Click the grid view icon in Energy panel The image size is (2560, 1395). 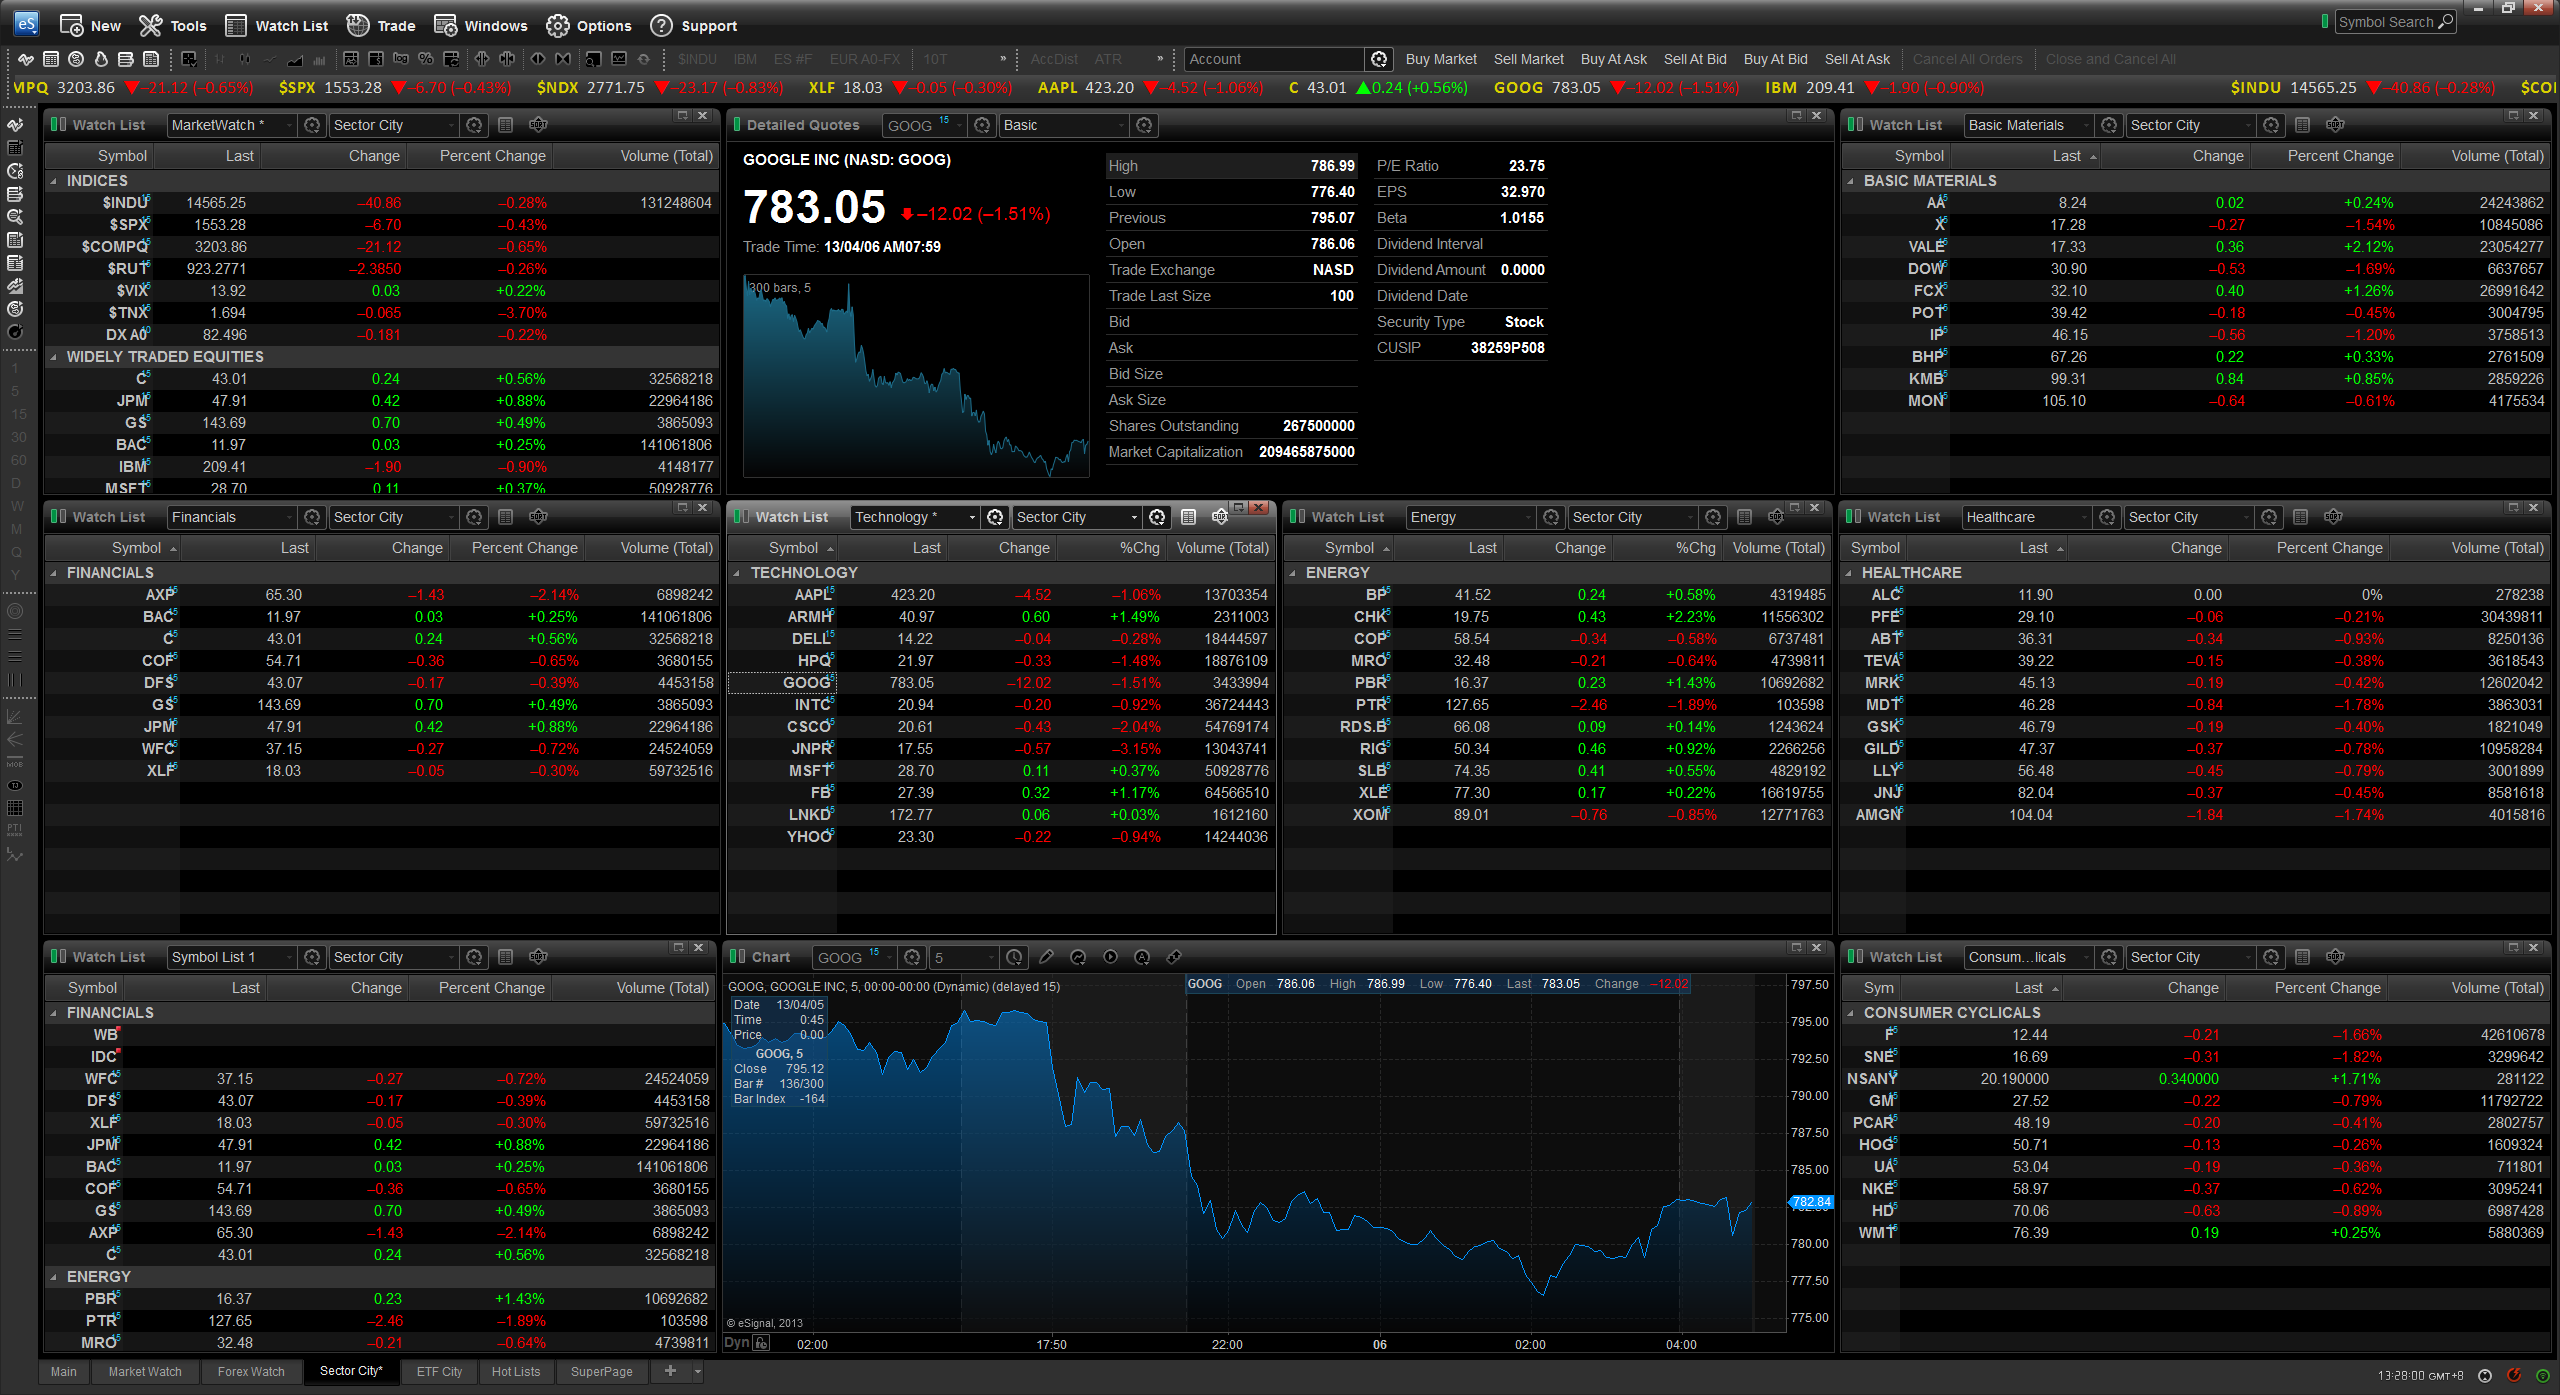coord(1744,517)
